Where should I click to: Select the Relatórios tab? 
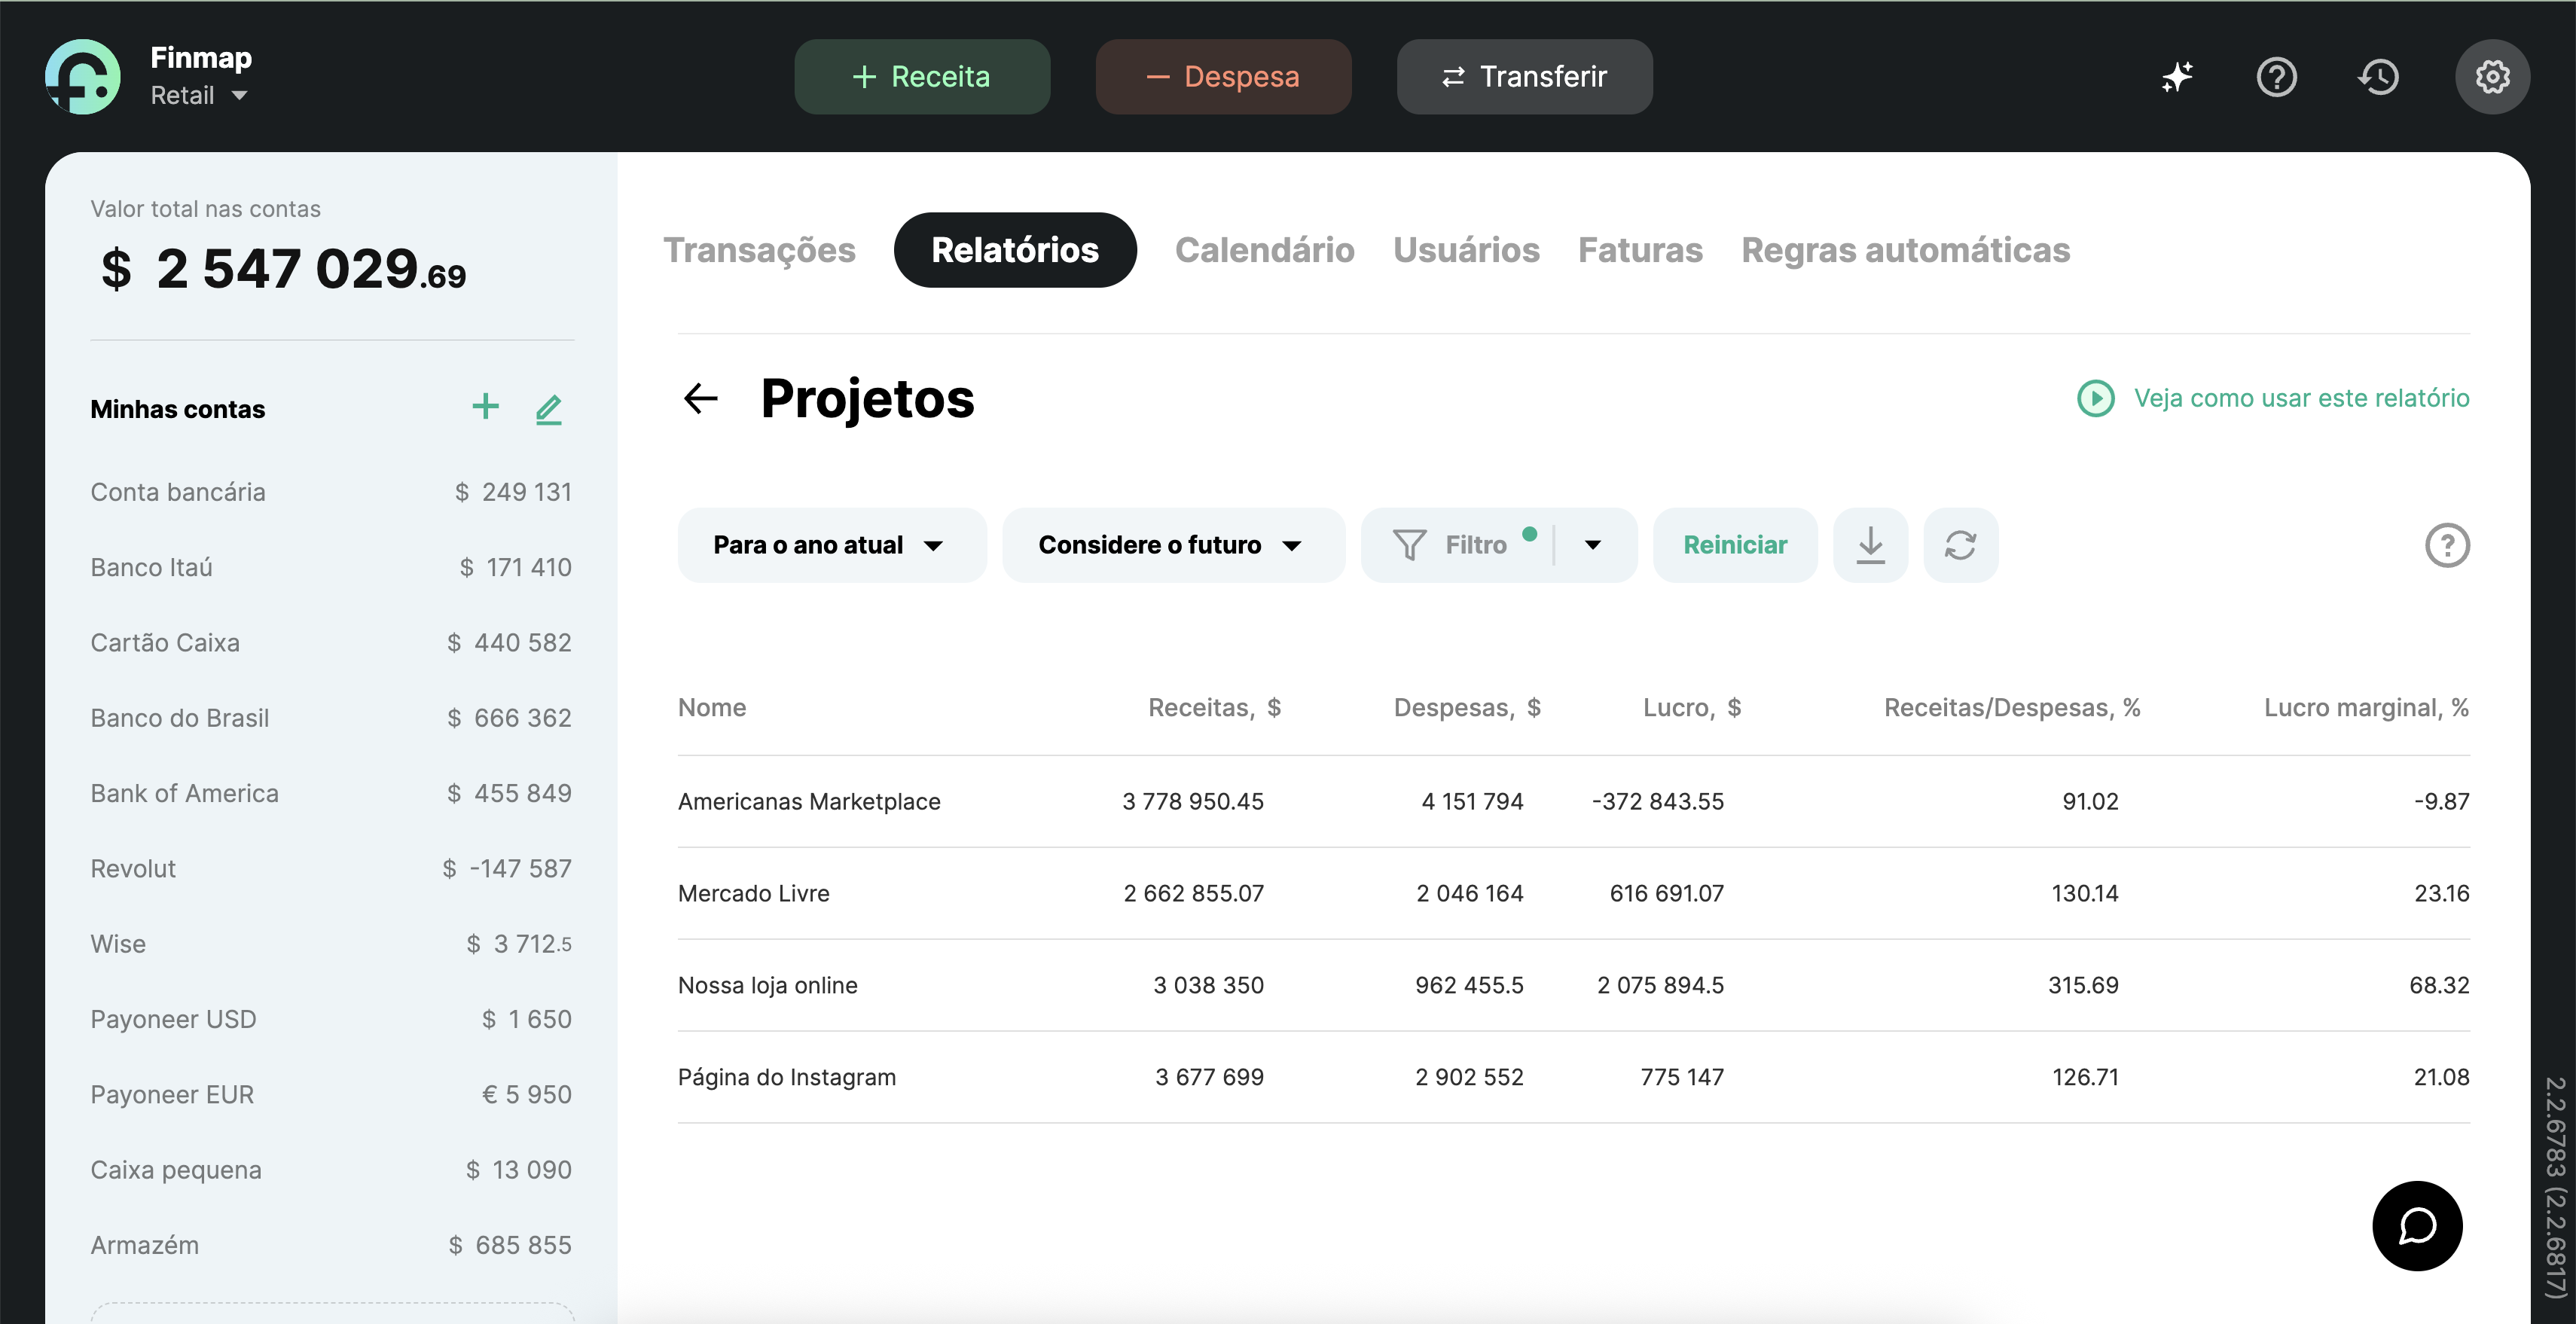(x=1015, y=250)
